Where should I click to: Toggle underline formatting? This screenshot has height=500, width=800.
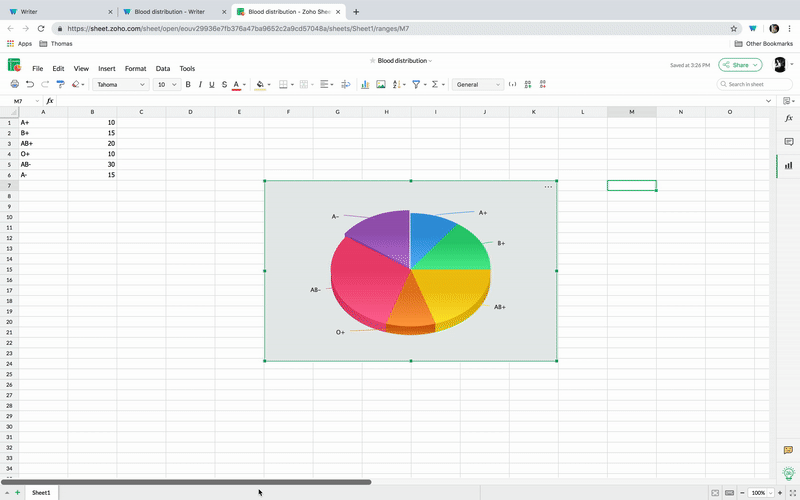pos(212,85)
